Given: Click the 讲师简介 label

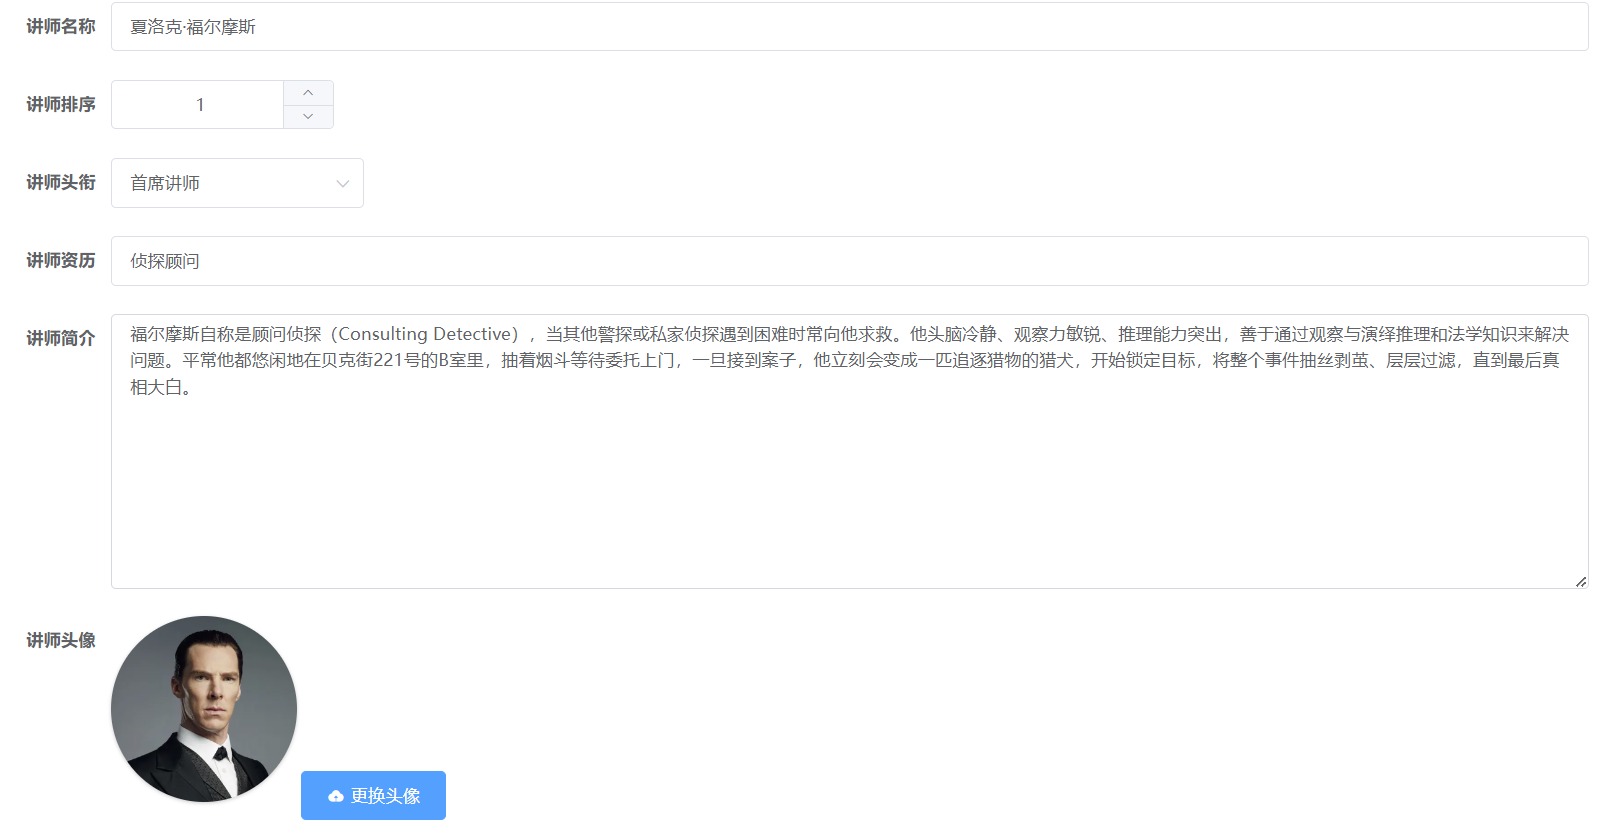Looking at the screenshot, I should pos(60,339).
